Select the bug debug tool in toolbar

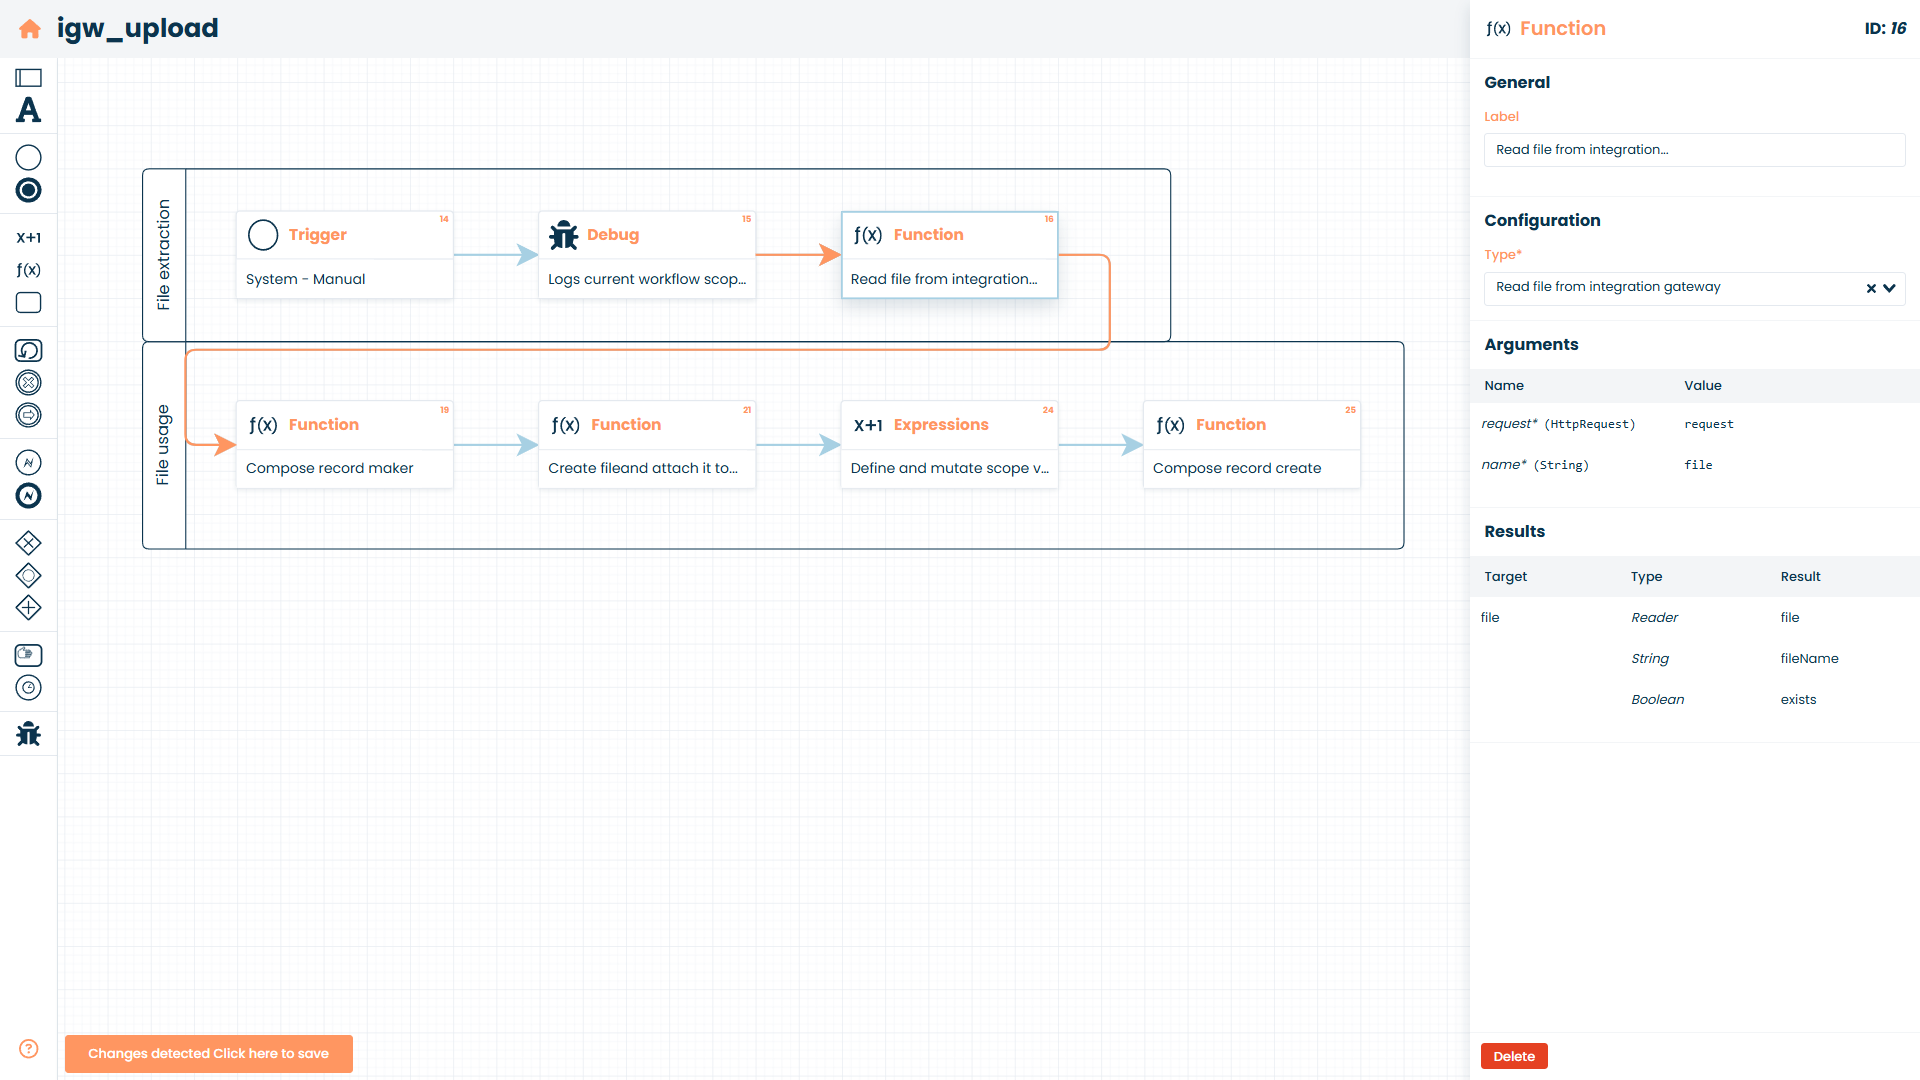[28, 734]
